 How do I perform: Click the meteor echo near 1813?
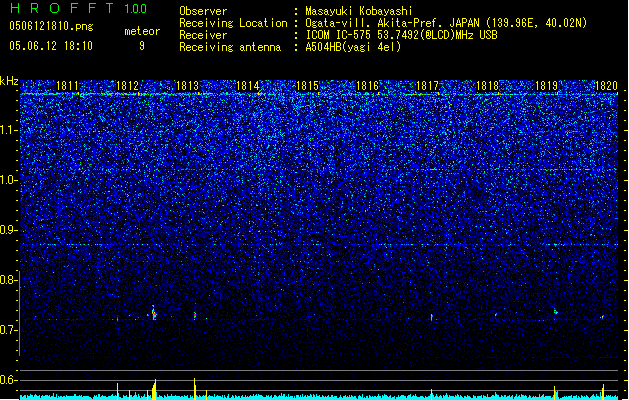tap(195, 315)
